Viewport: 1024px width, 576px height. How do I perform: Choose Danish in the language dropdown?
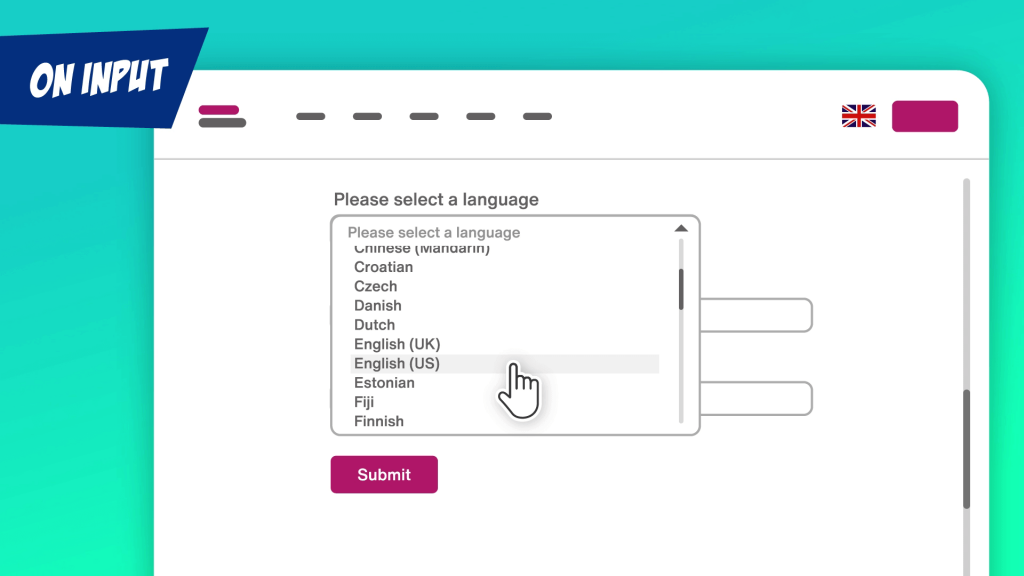tap(377, 306)
